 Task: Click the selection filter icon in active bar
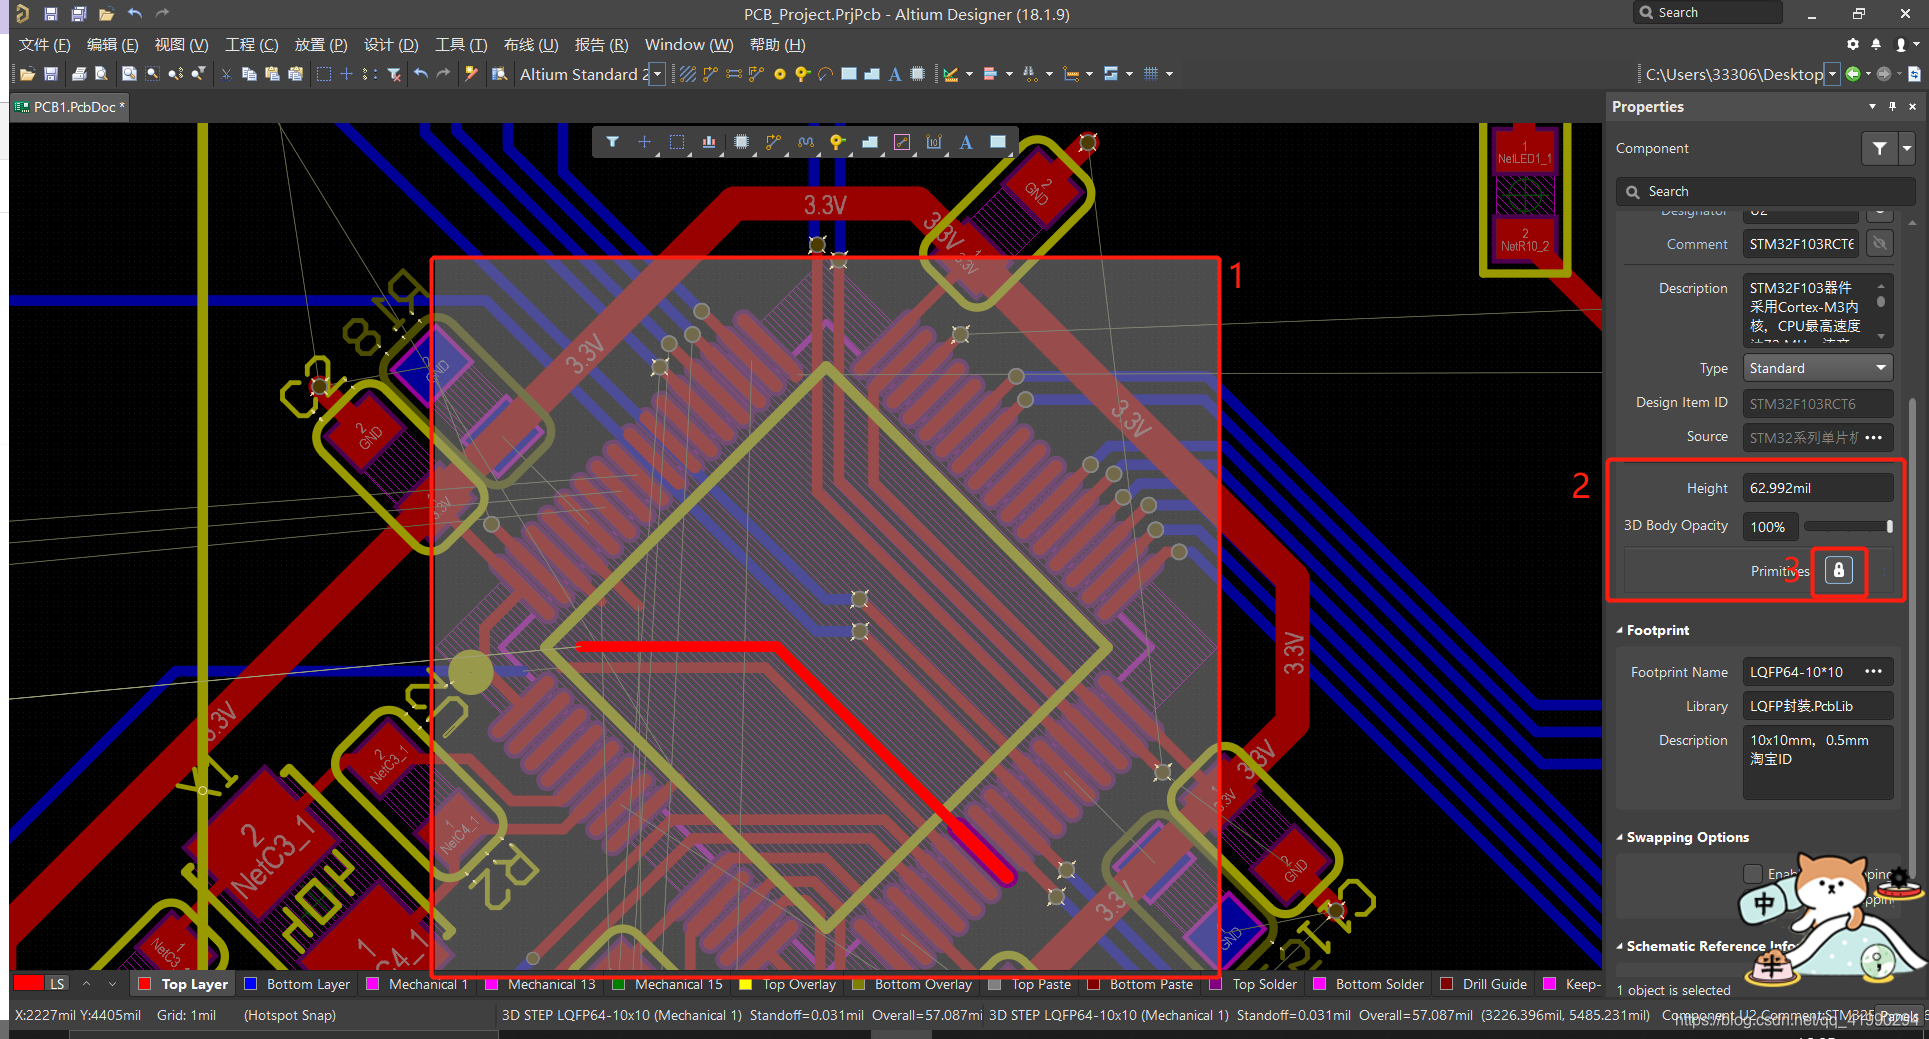pyautogui.click(x=612, y=142)
